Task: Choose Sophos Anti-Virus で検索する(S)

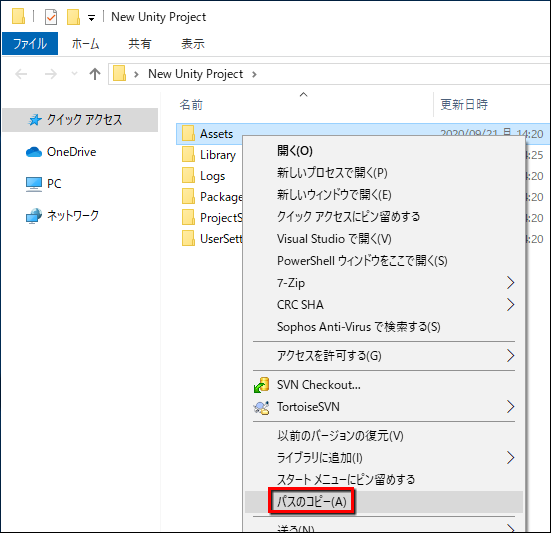Action: point(358,327)
